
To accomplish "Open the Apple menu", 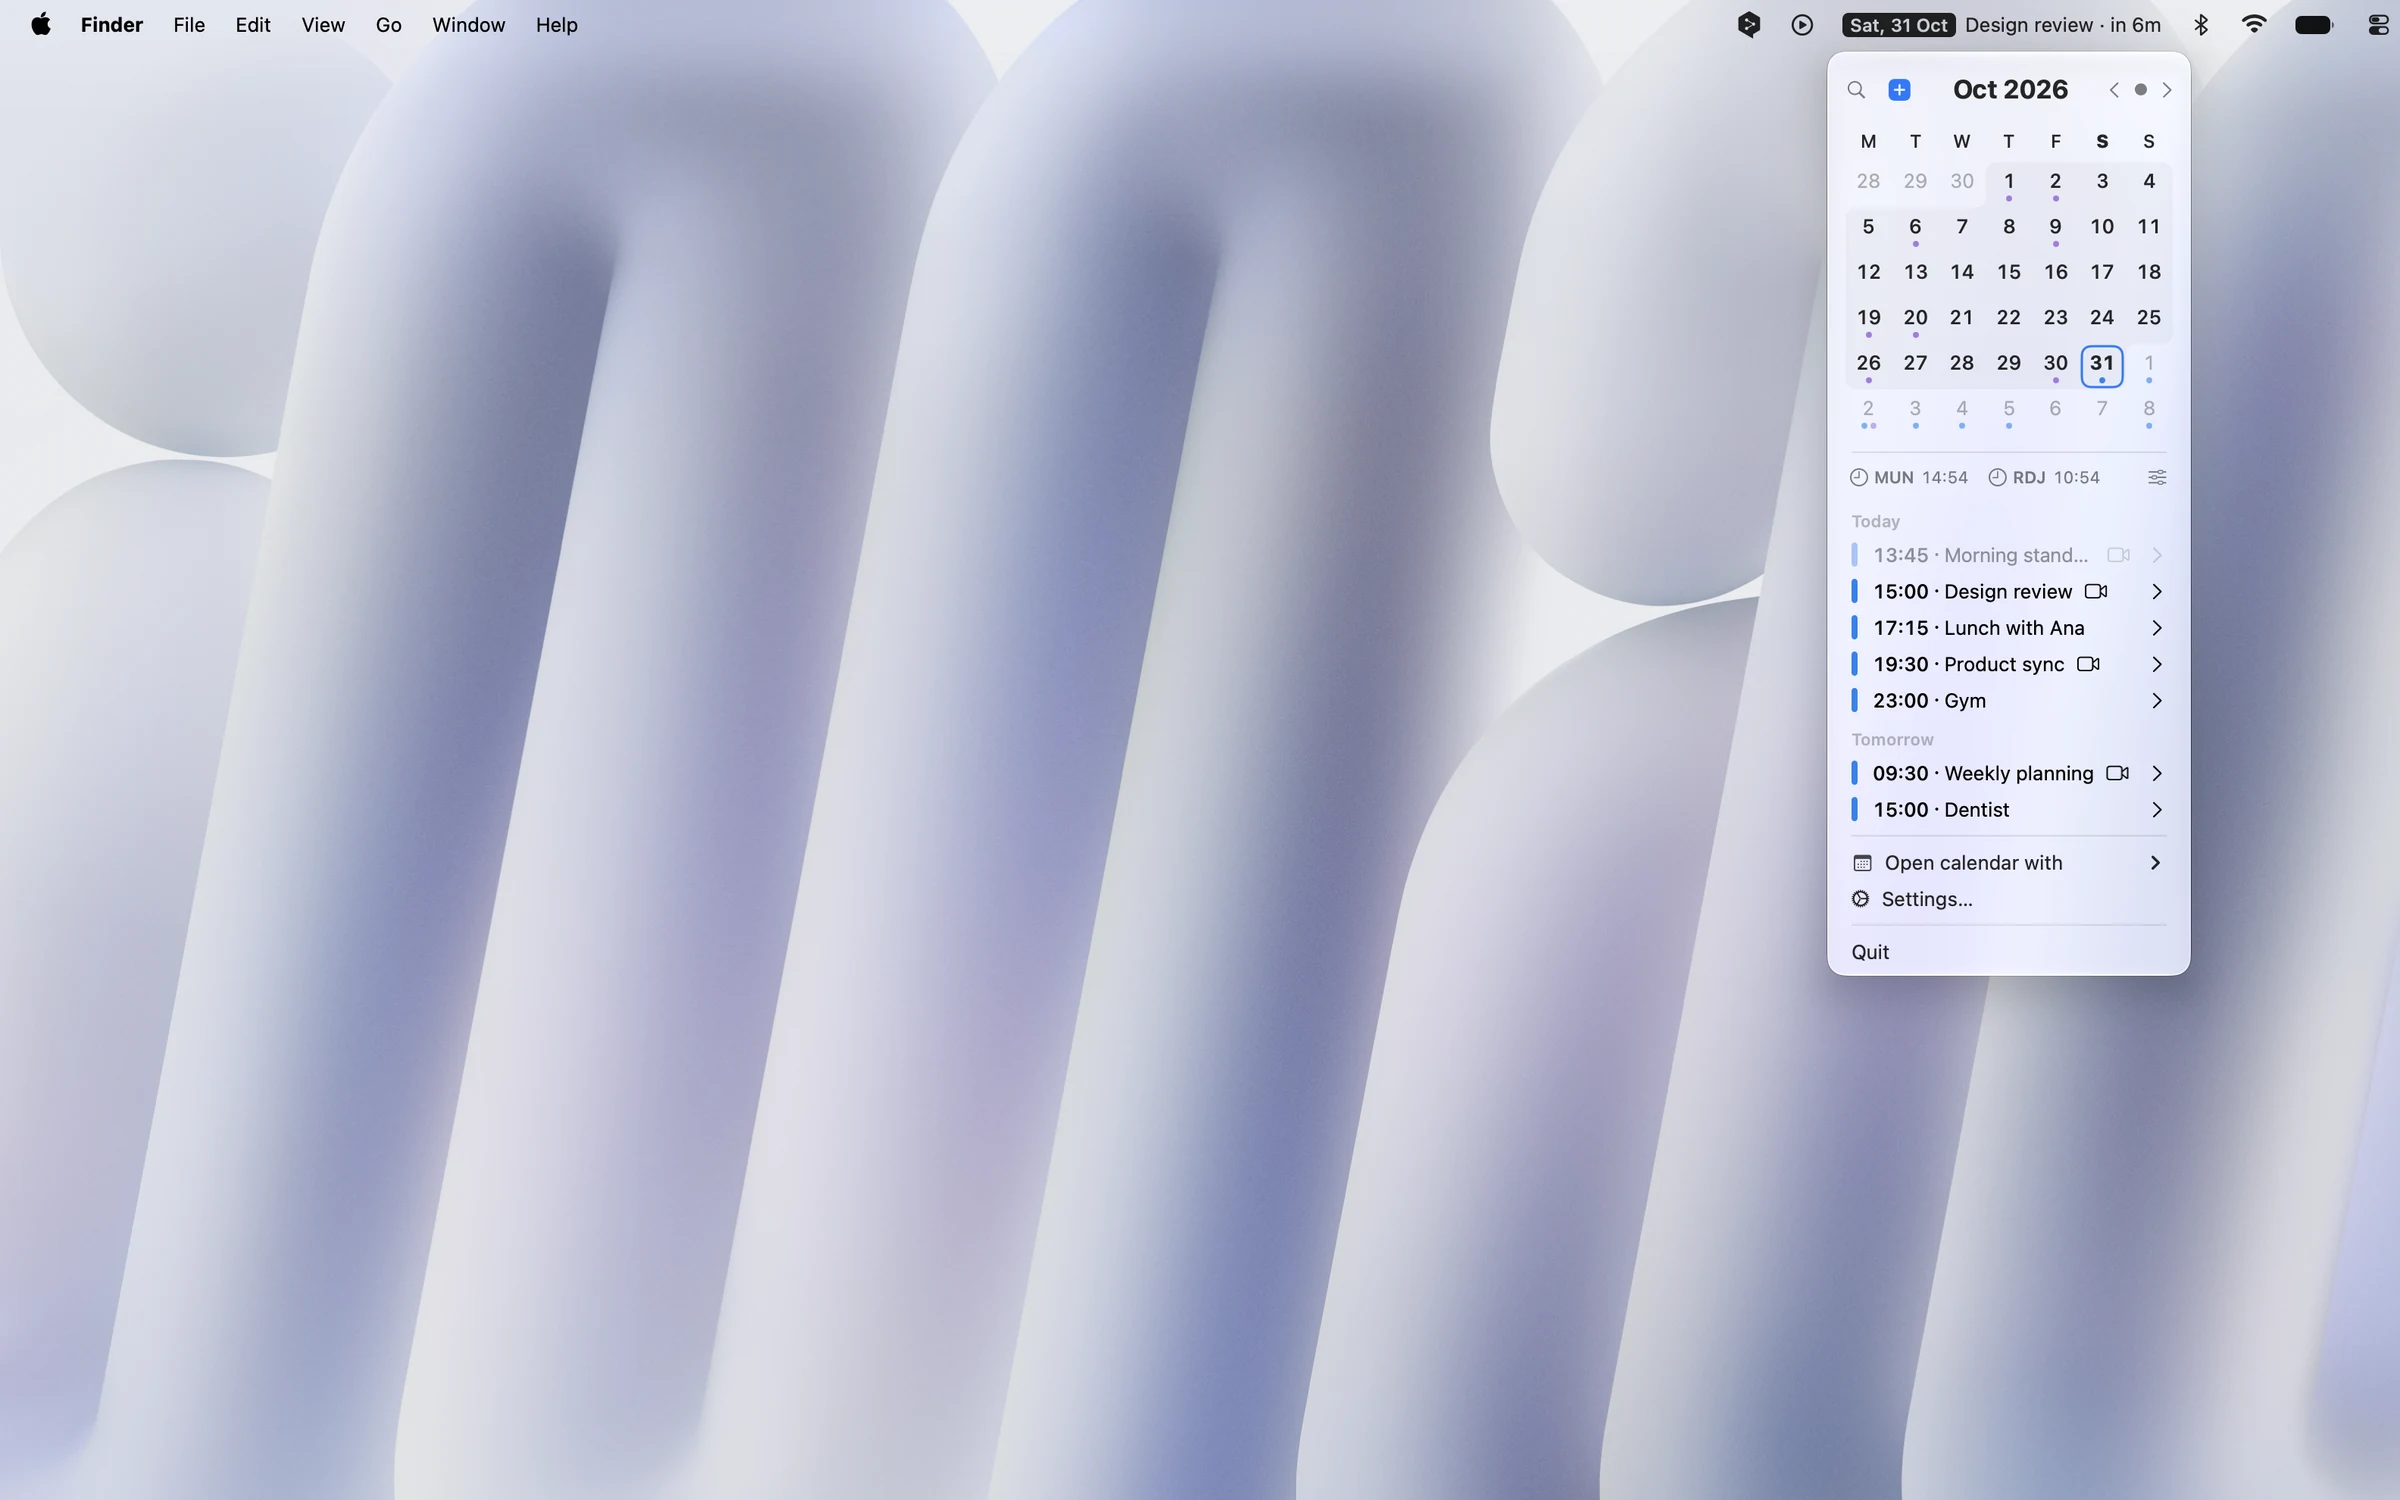I will tap(41, 25).
